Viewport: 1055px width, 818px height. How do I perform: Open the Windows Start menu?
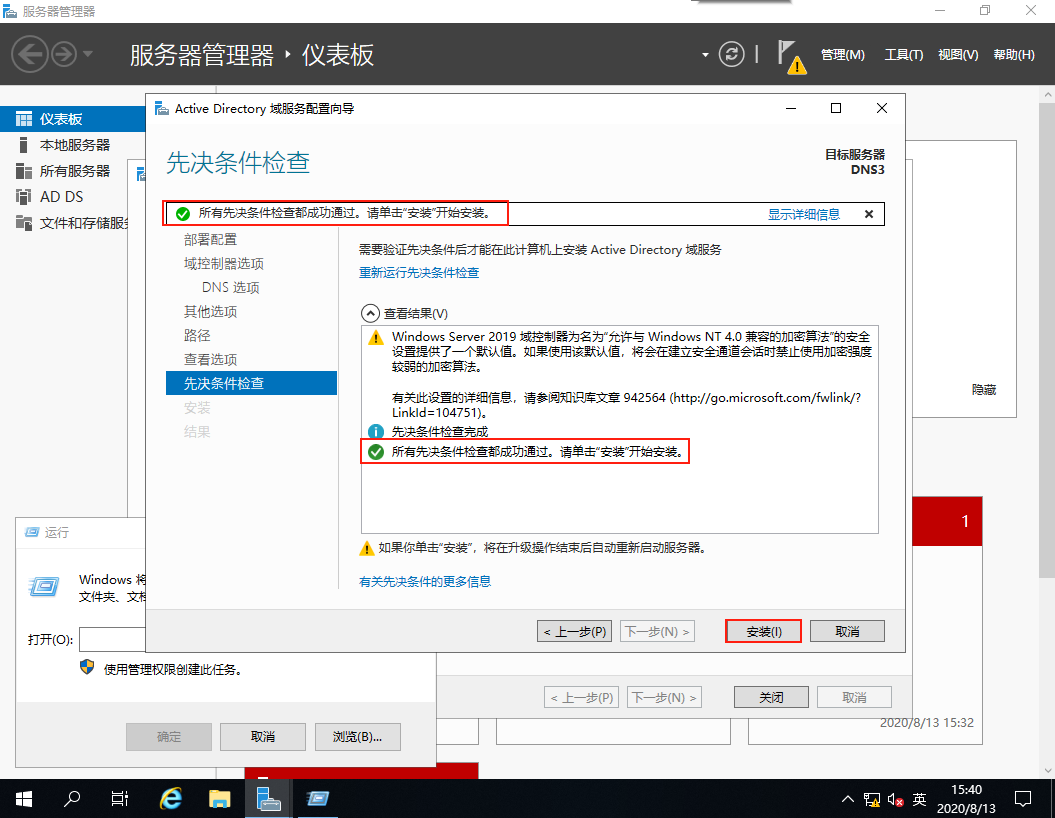24,798
